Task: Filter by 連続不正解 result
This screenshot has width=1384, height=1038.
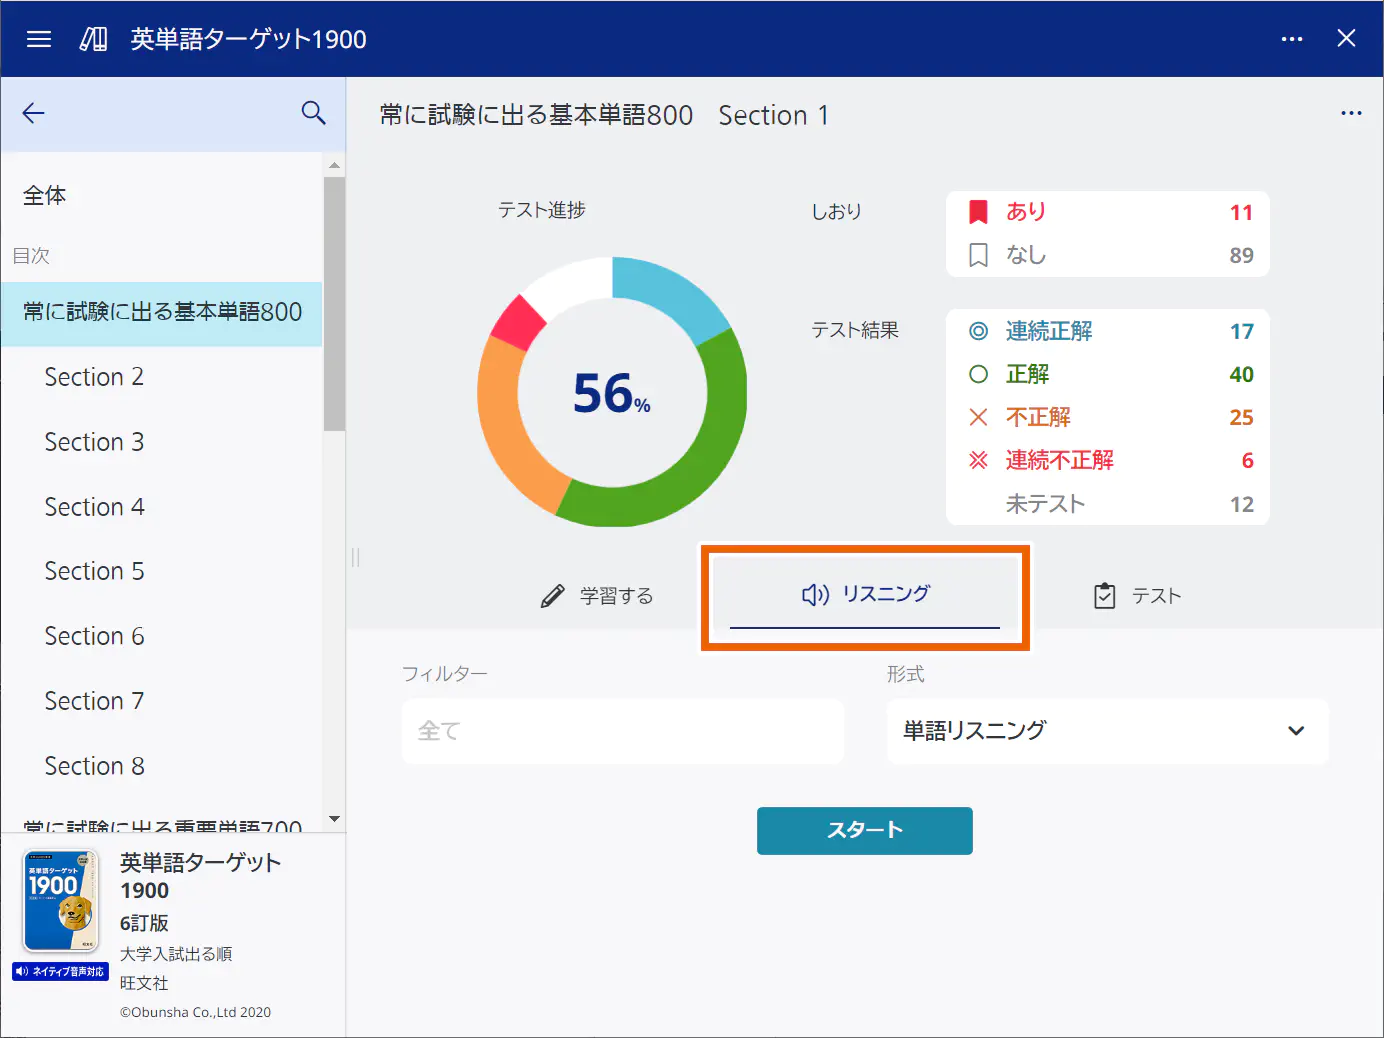Action: click(x=1108, y=460)
